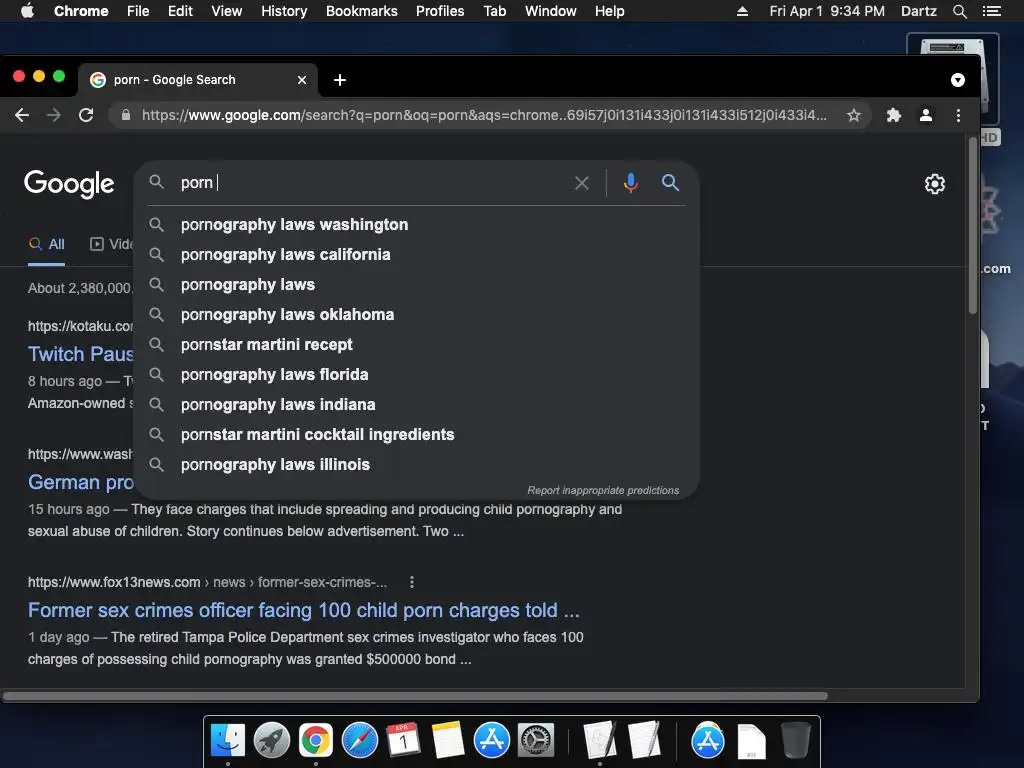Choose the plain 'pornography laws' suggestion

pyautogui.click(x=417, y=285)
